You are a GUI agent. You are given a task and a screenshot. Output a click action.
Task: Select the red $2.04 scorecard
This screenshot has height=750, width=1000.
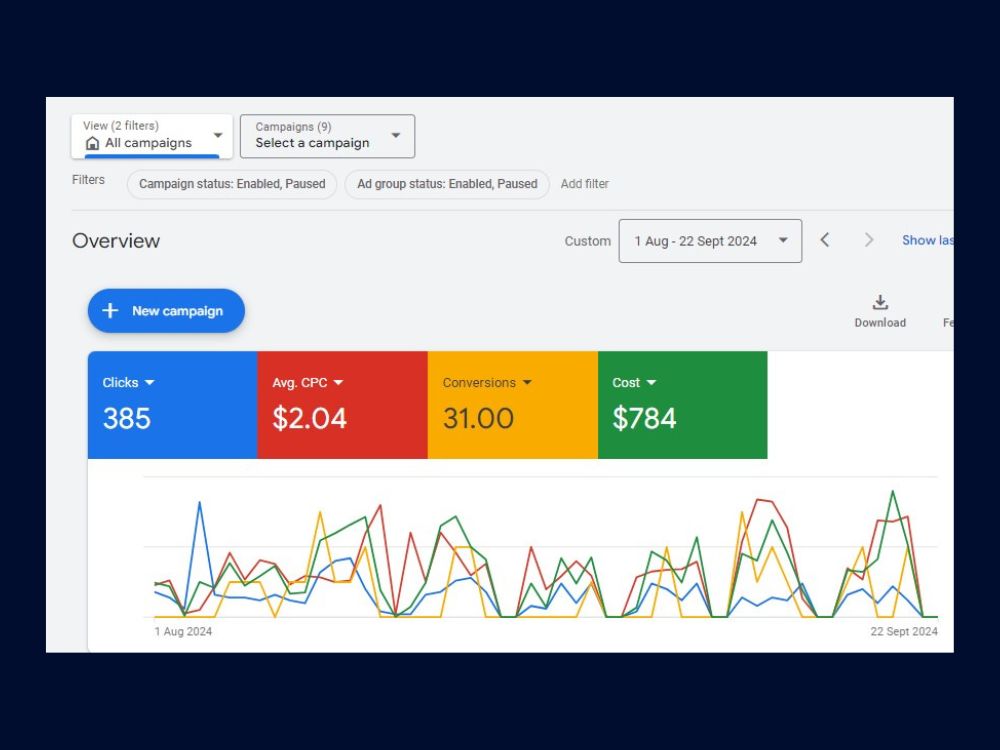click(342, 405)
